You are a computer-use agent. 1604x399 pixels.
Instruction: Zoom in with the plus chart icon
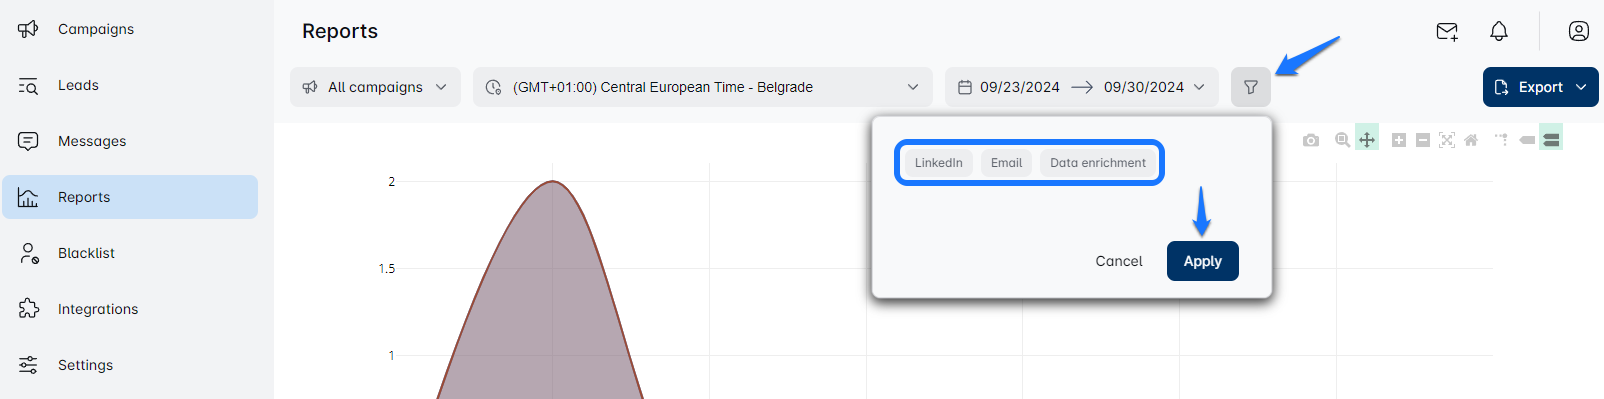1399,140
